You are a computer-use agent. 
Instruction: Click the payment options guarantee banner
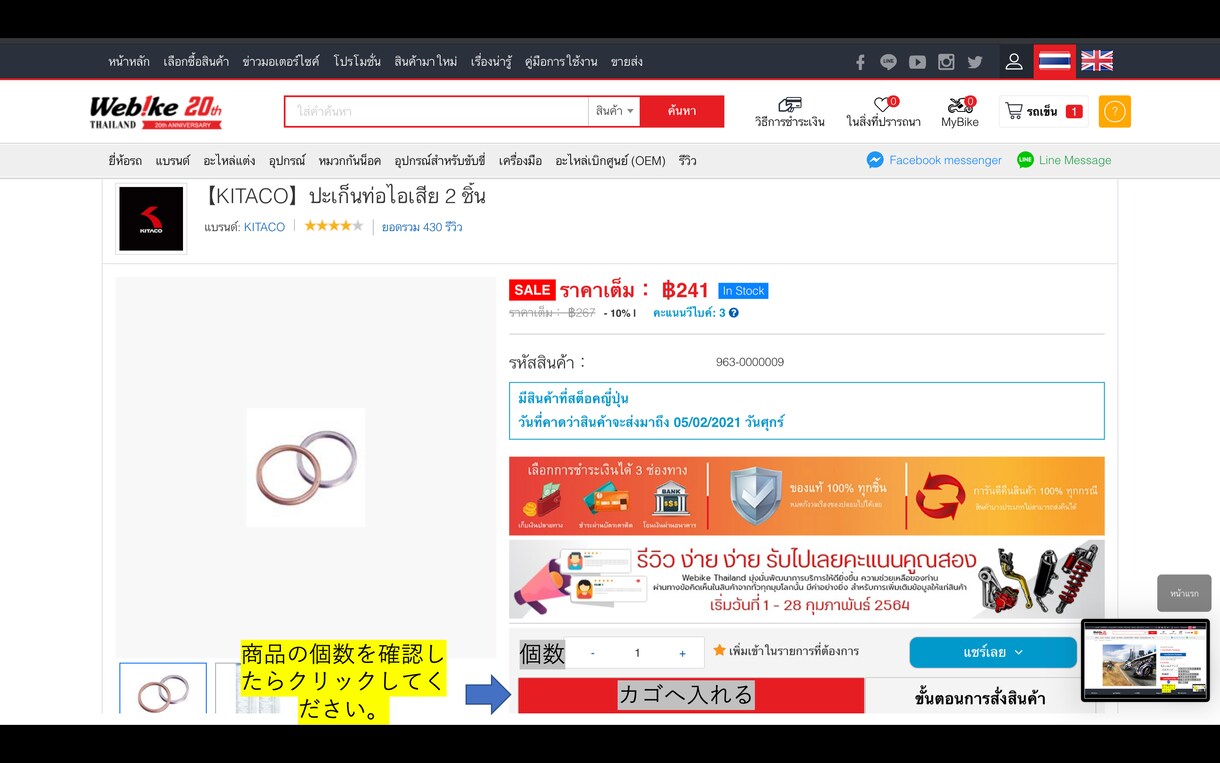click(807, 496)
